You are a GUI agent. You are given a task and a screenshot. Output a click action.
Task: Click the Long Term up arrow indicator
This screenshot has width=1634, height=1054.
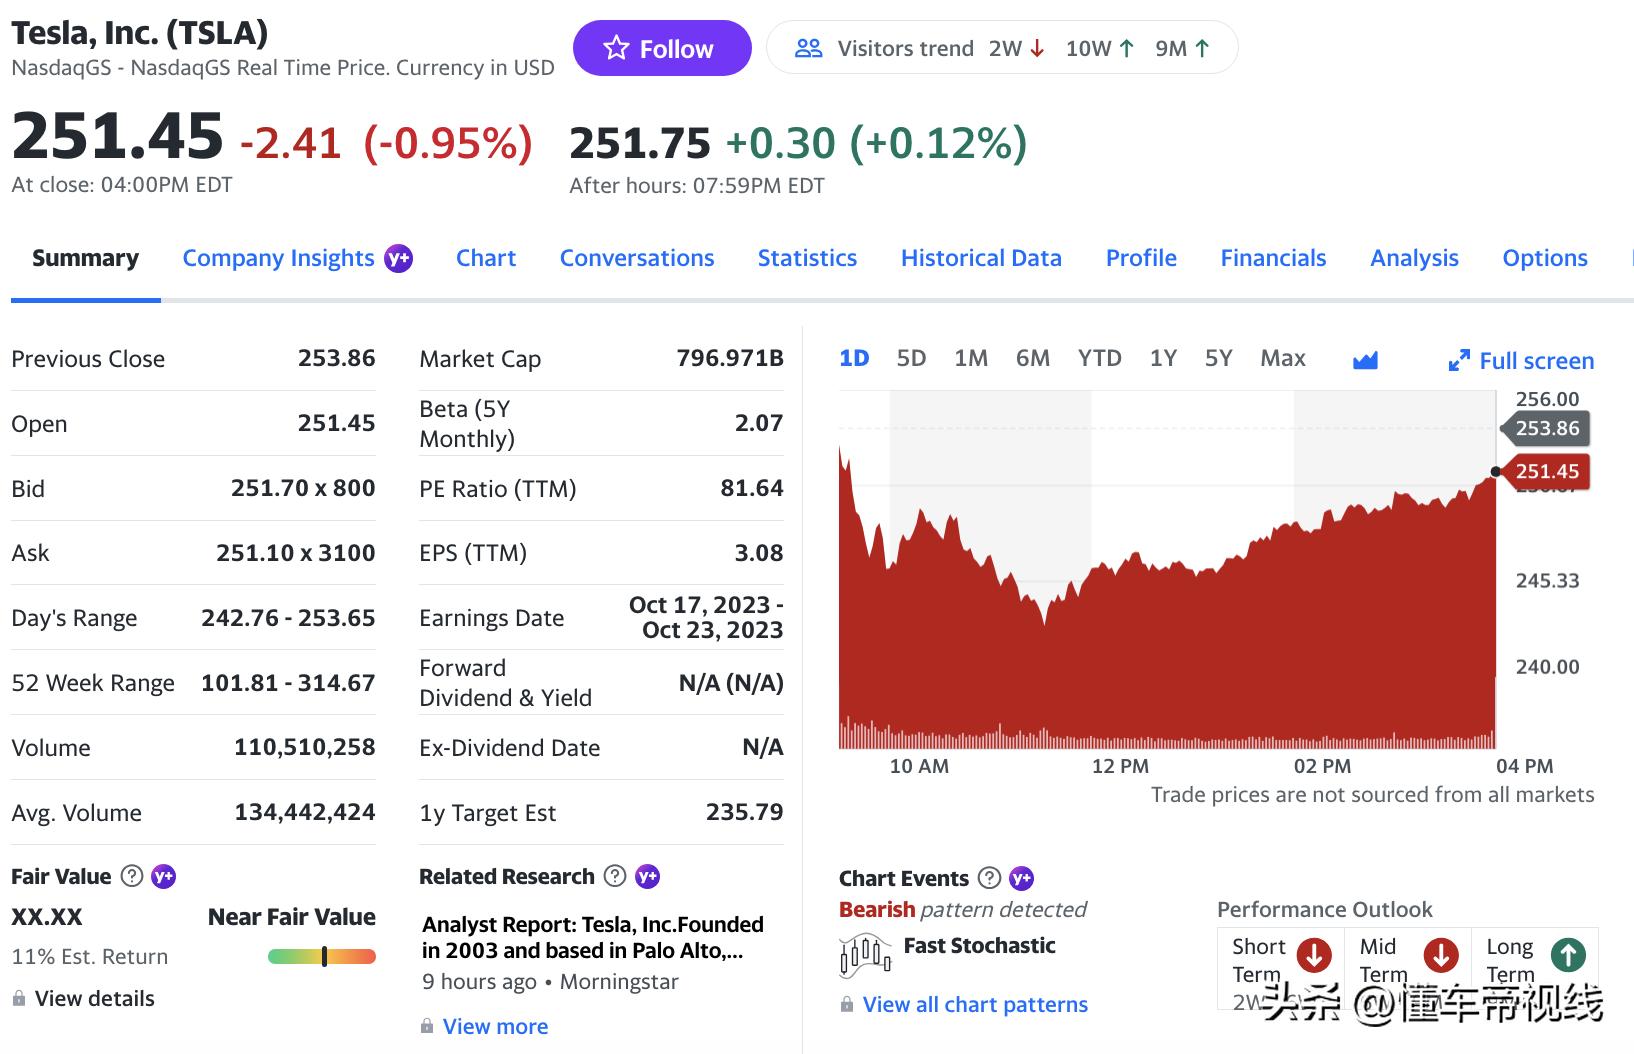[1568, 955]
